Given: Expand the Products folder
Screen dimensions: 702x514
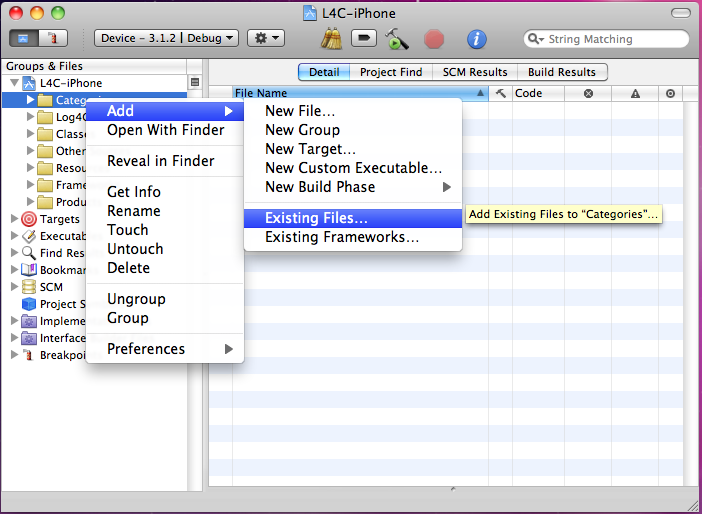Looking at the screenshot, I should (30, 201).
